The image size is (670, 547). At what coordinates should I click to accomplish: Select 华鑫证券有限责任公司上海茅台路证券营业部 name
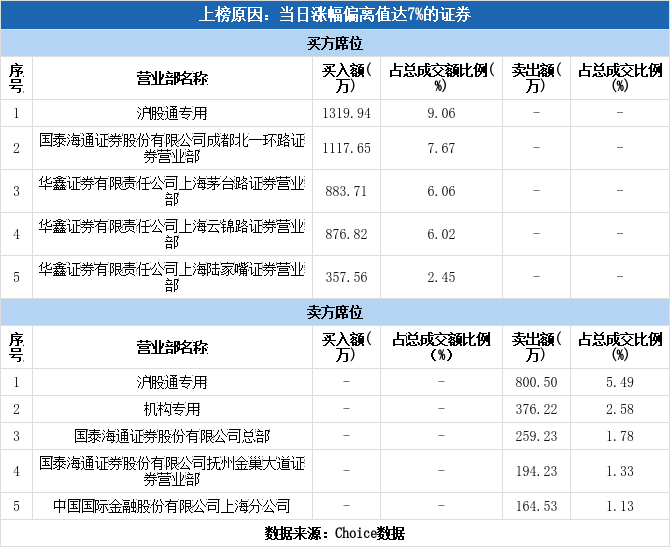172,191
